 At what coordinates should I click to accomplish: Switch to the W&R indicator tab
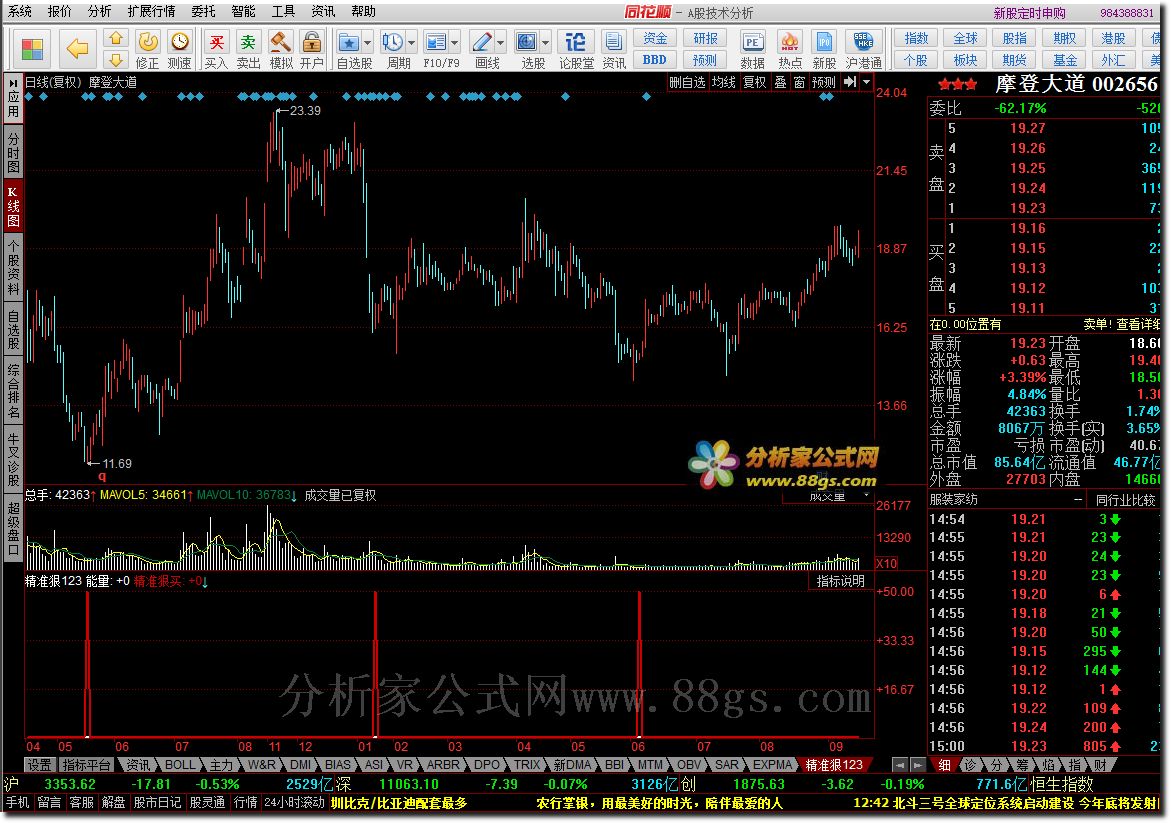click(262, 765)
